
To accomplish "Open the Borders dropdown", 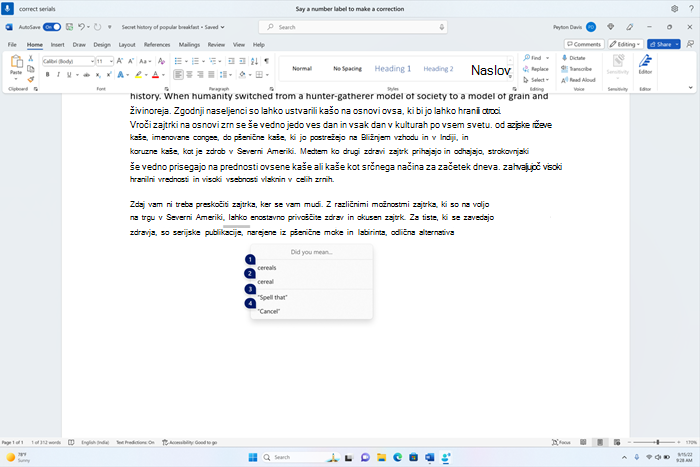I will click(267, 75).
